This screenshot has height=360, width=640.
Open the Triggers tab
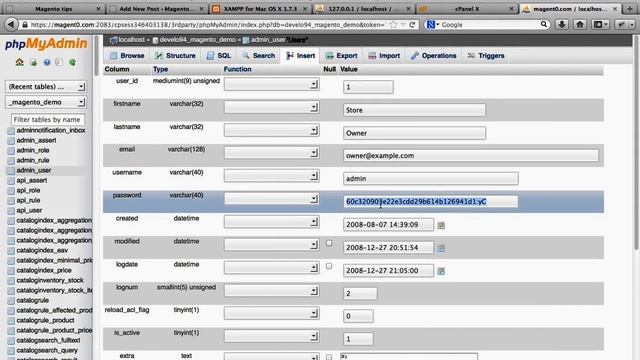[x=486, y=56]
